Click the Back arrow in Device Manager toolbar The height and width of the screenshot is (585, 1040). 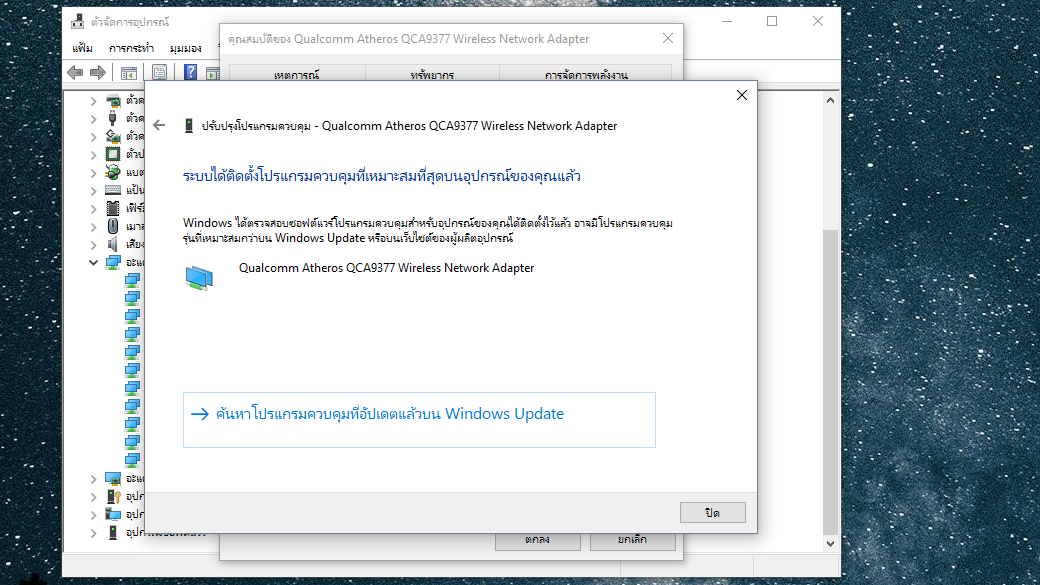tap(75, 72)
